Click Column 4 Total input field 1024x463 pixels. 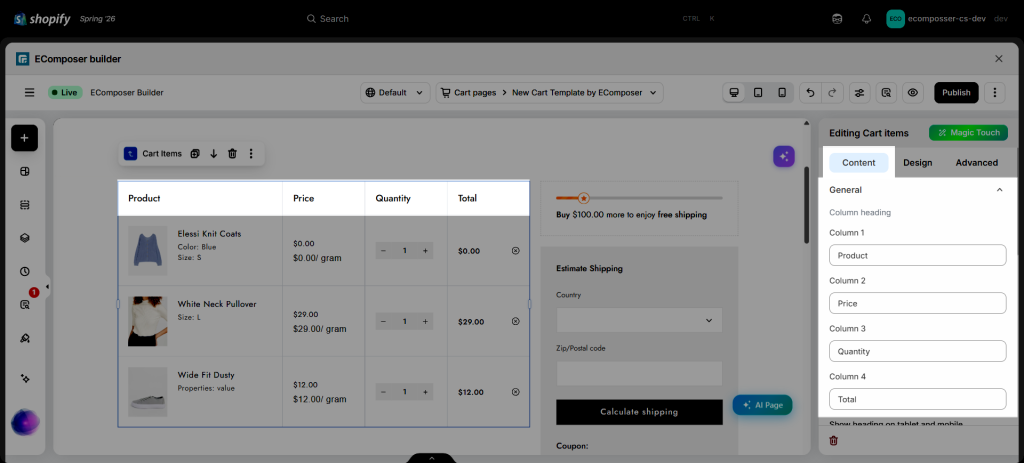[918, 398]
